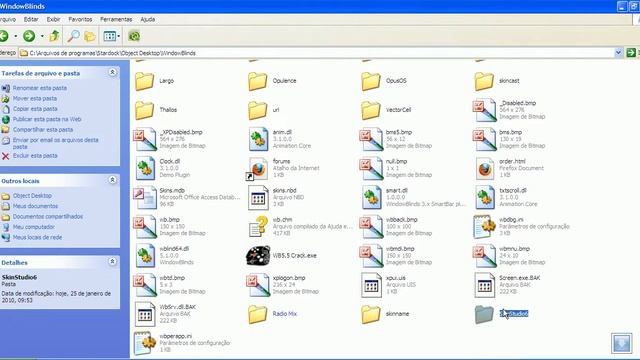640x360 pixels.
Task: Open the Ferramentas menu
Action: (x=116, y=19)
